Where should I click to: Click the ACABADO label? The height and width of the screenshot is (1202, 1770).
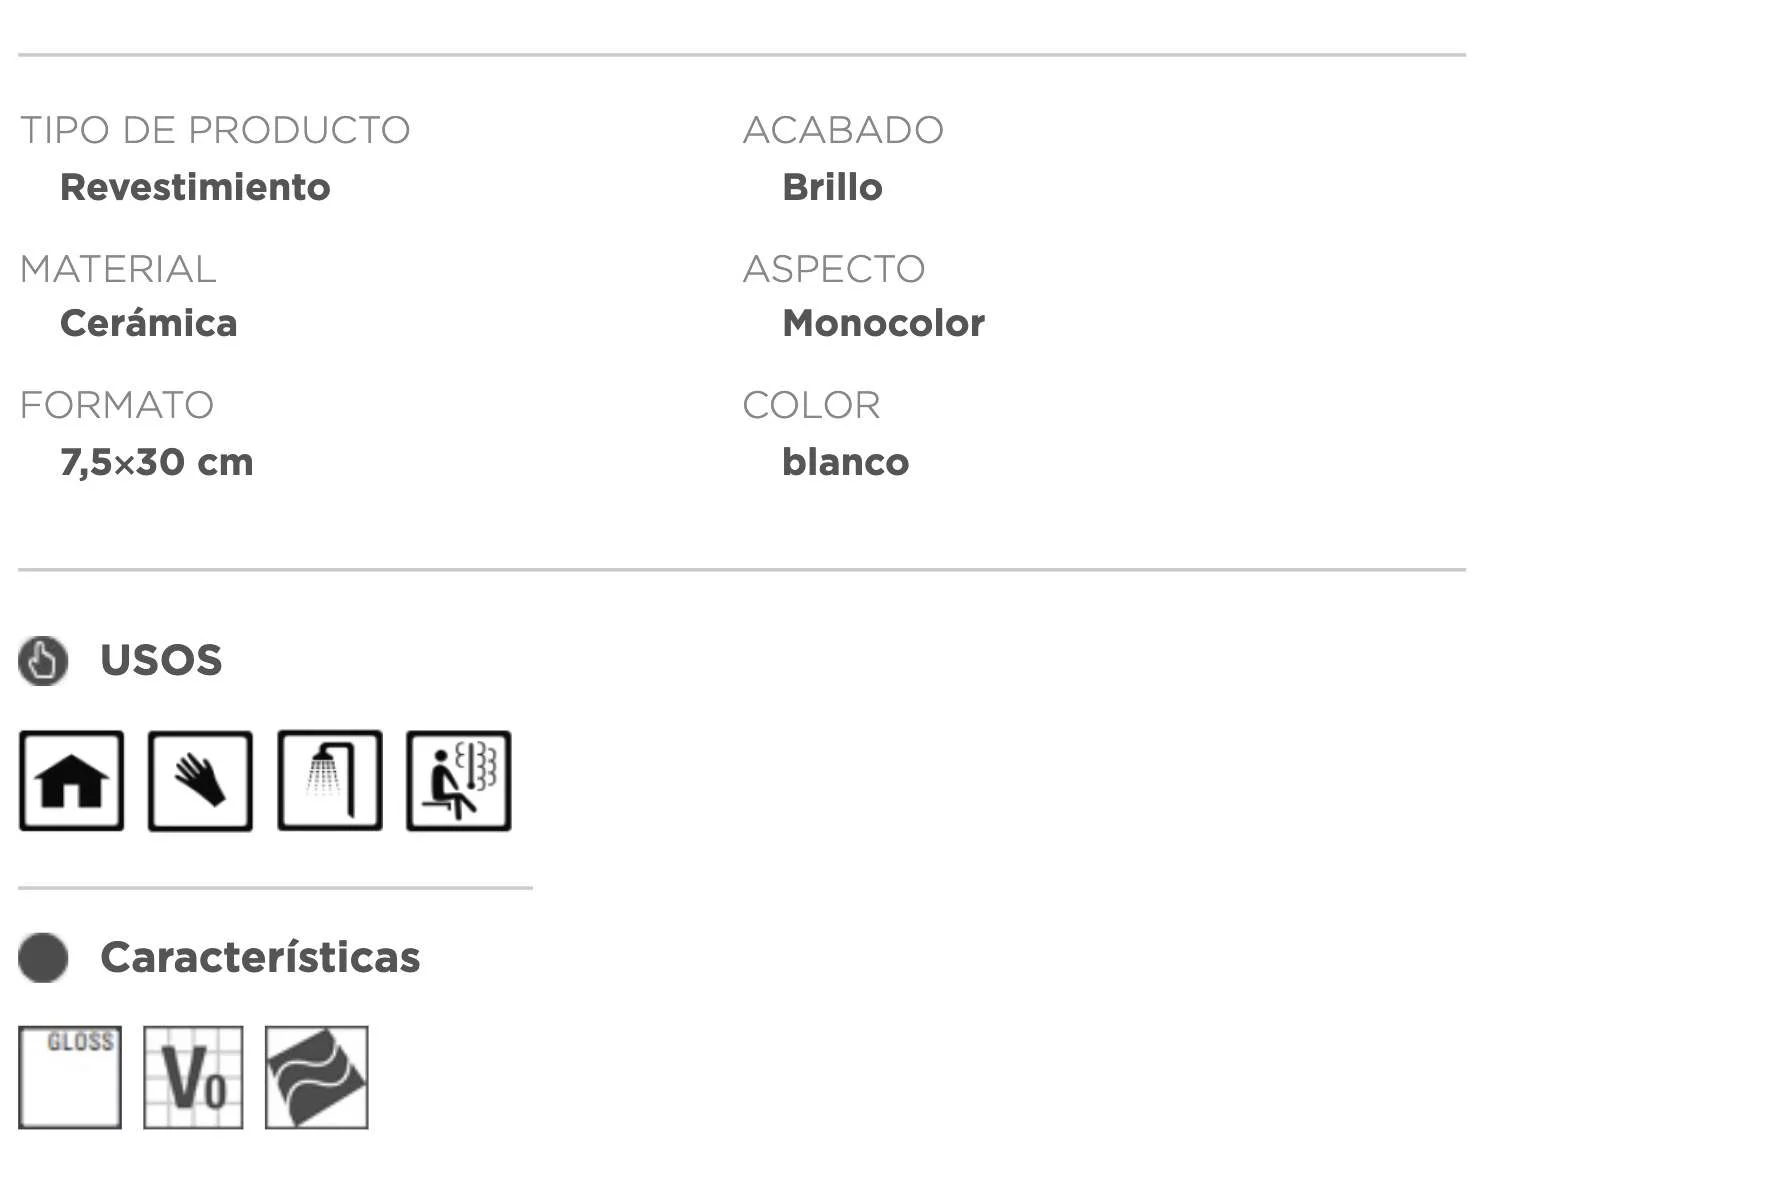click(843, 130)
